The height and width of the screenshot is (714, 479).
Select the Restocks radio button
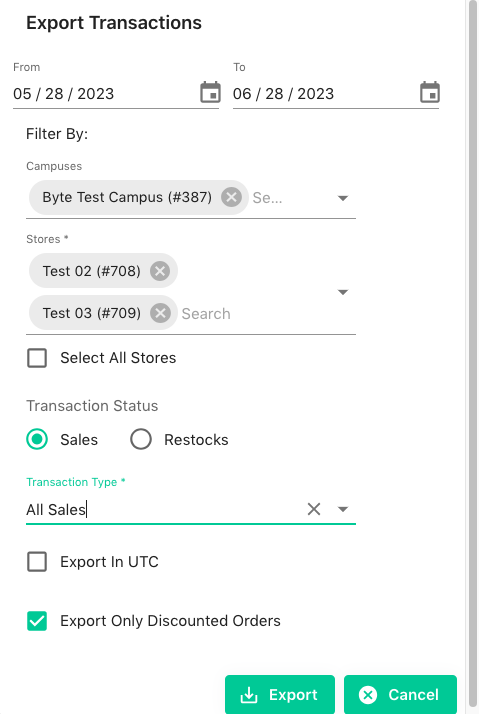pos(141,439)
